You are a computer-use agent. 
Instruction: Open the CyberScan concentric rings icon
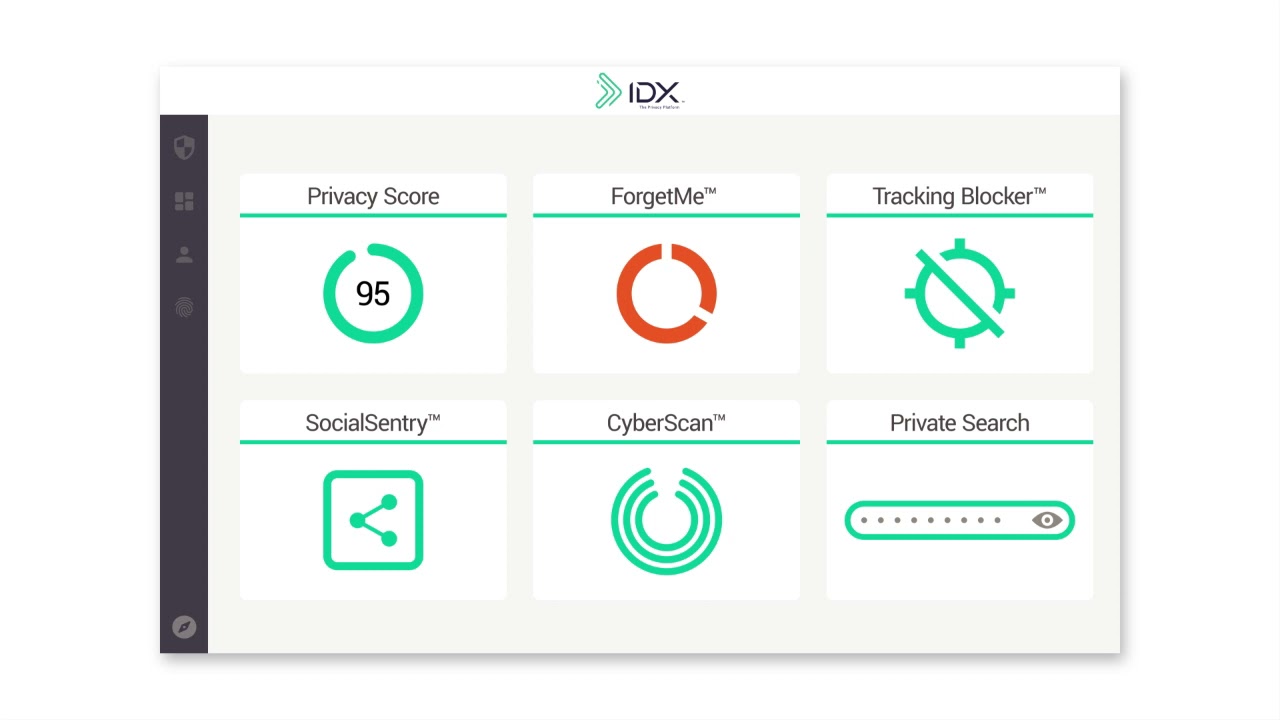pos(666,520)
